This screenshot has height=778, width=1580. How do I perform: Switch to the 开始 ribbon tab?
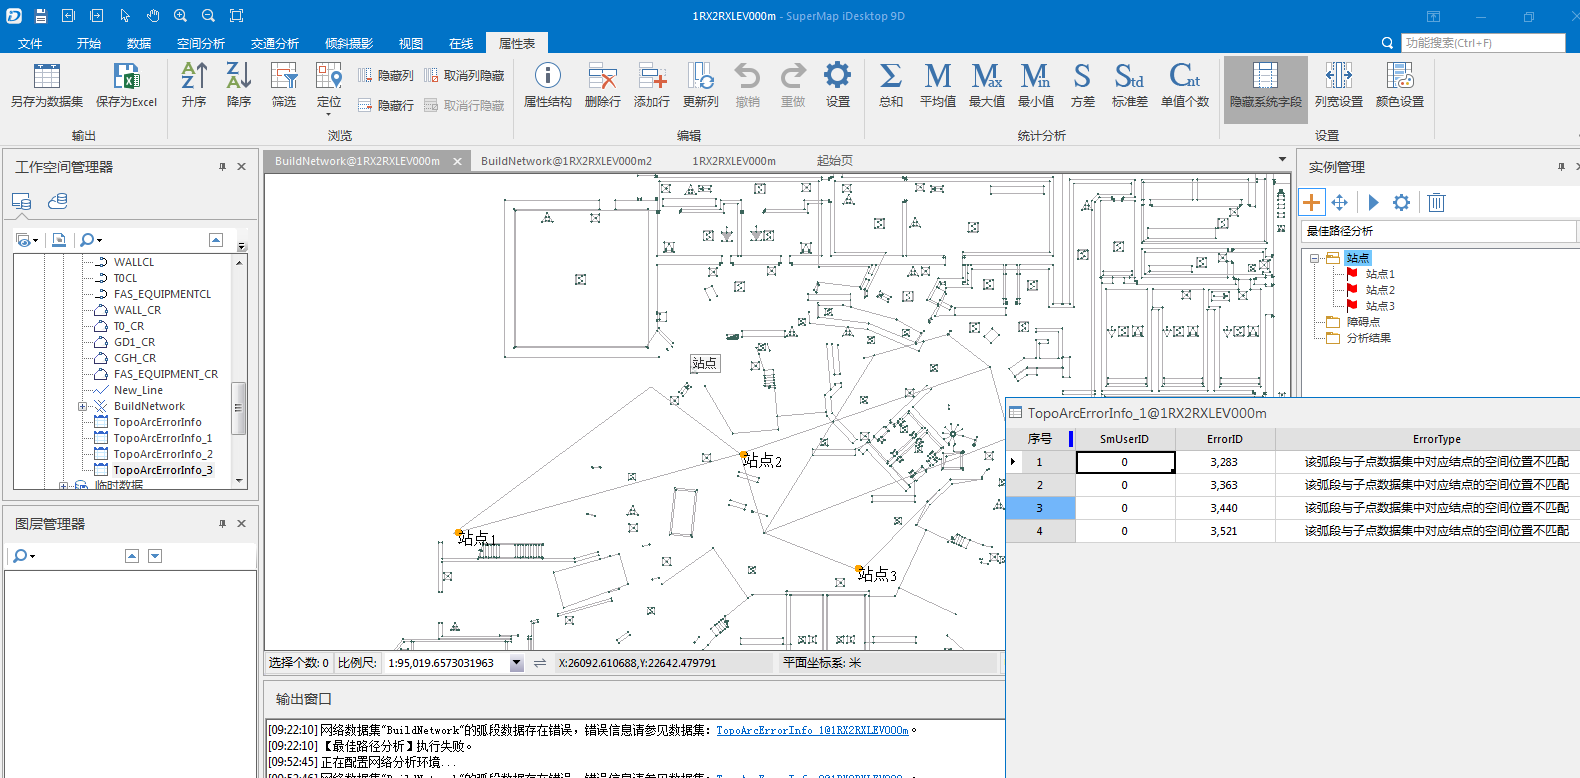(89, 43)
